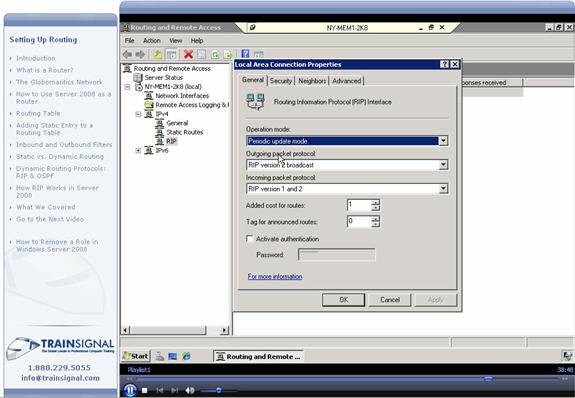Switch to the Advanced tab
This screenshot has height=398, width=575.
(347, 81)
